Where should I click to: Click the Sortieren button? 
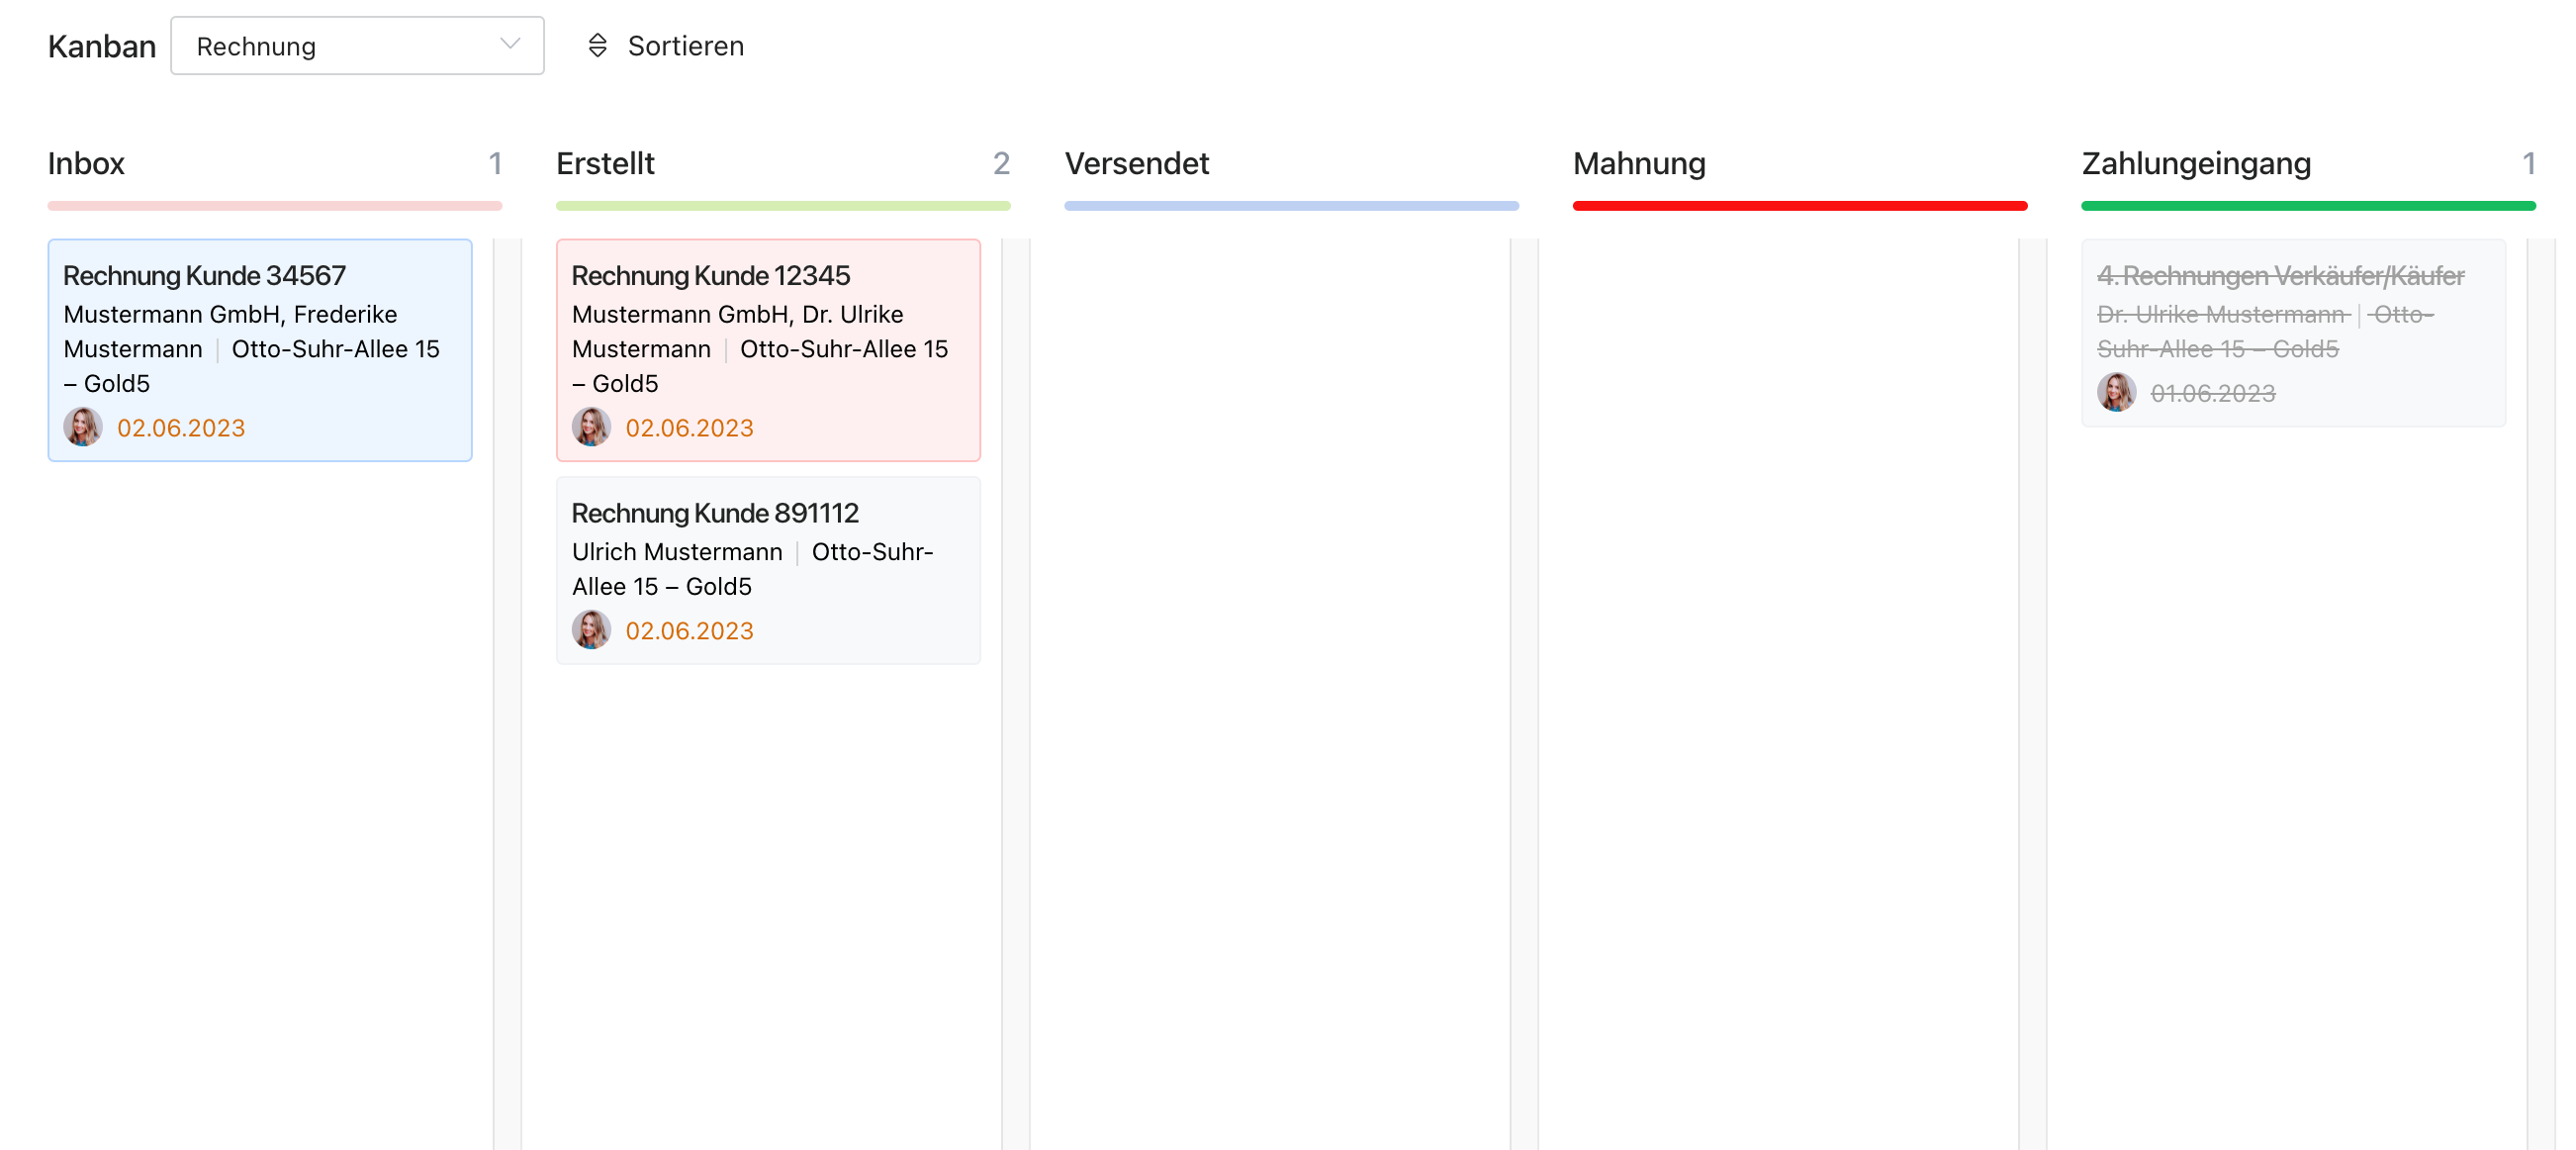(665, 46)
